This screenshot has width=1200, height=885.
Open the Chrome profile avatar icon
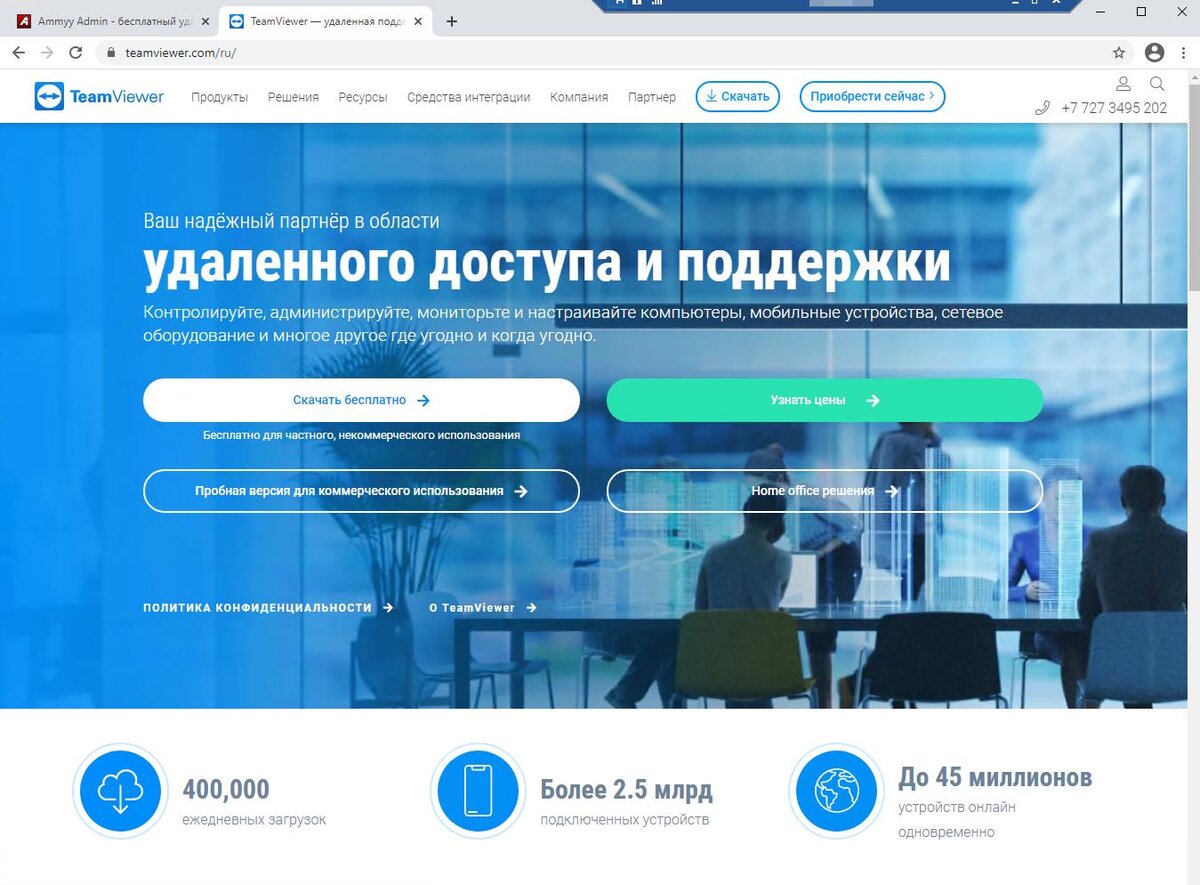(1155, 52)
